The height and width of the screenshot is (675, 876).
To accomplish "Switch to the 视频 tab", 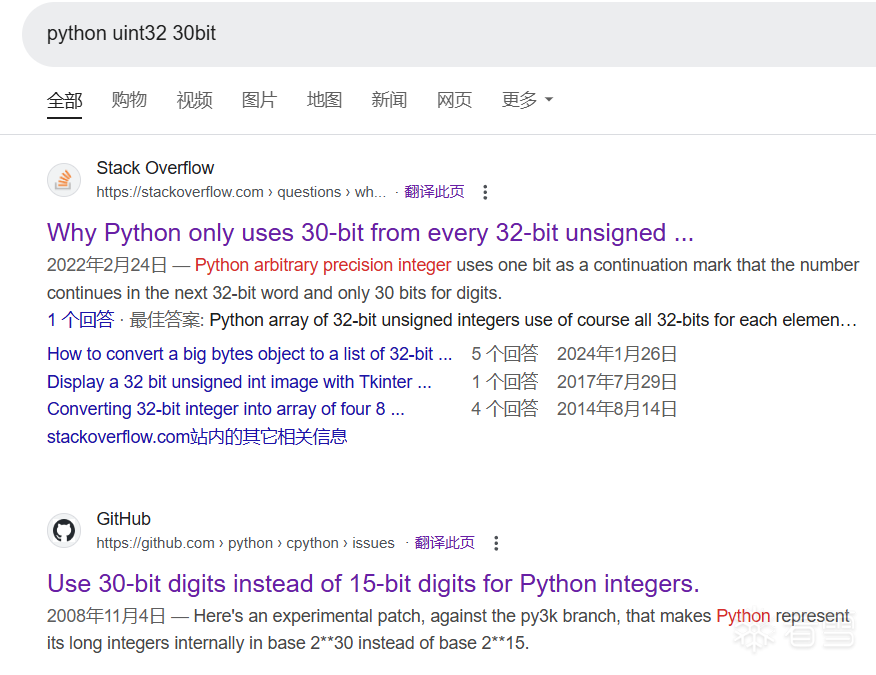I will coord(194,99).
